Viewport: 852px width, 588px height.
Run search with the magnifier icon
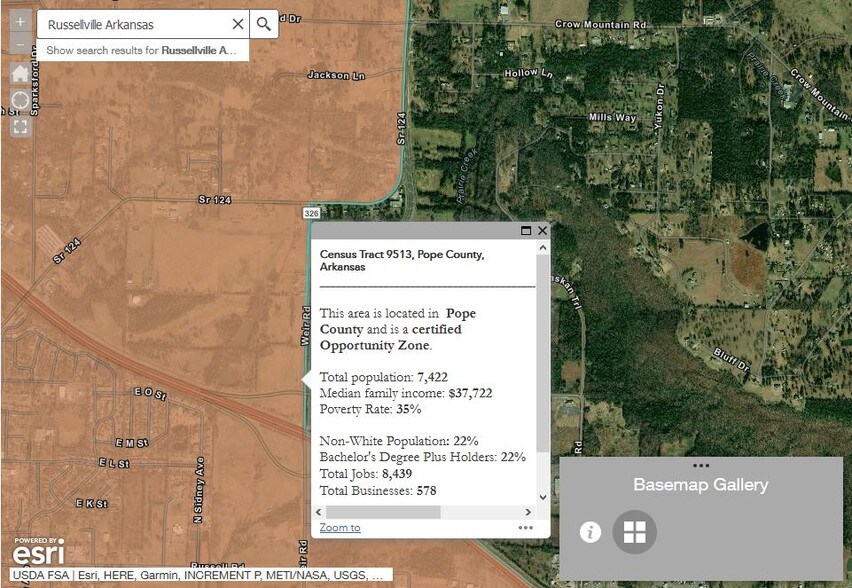264,24
